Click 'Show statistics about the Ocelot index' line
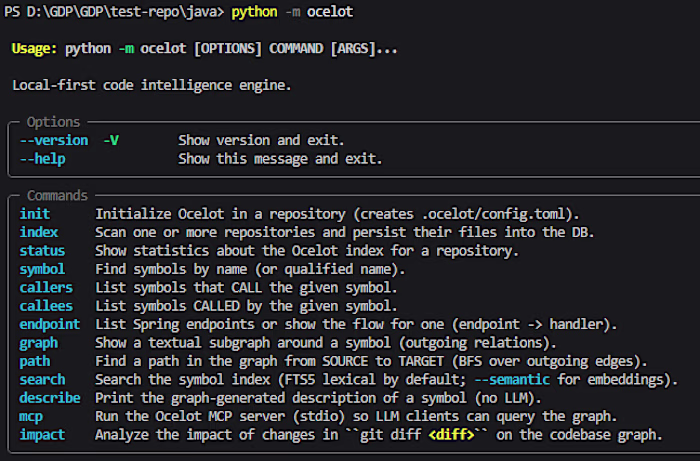 point(307,250)
